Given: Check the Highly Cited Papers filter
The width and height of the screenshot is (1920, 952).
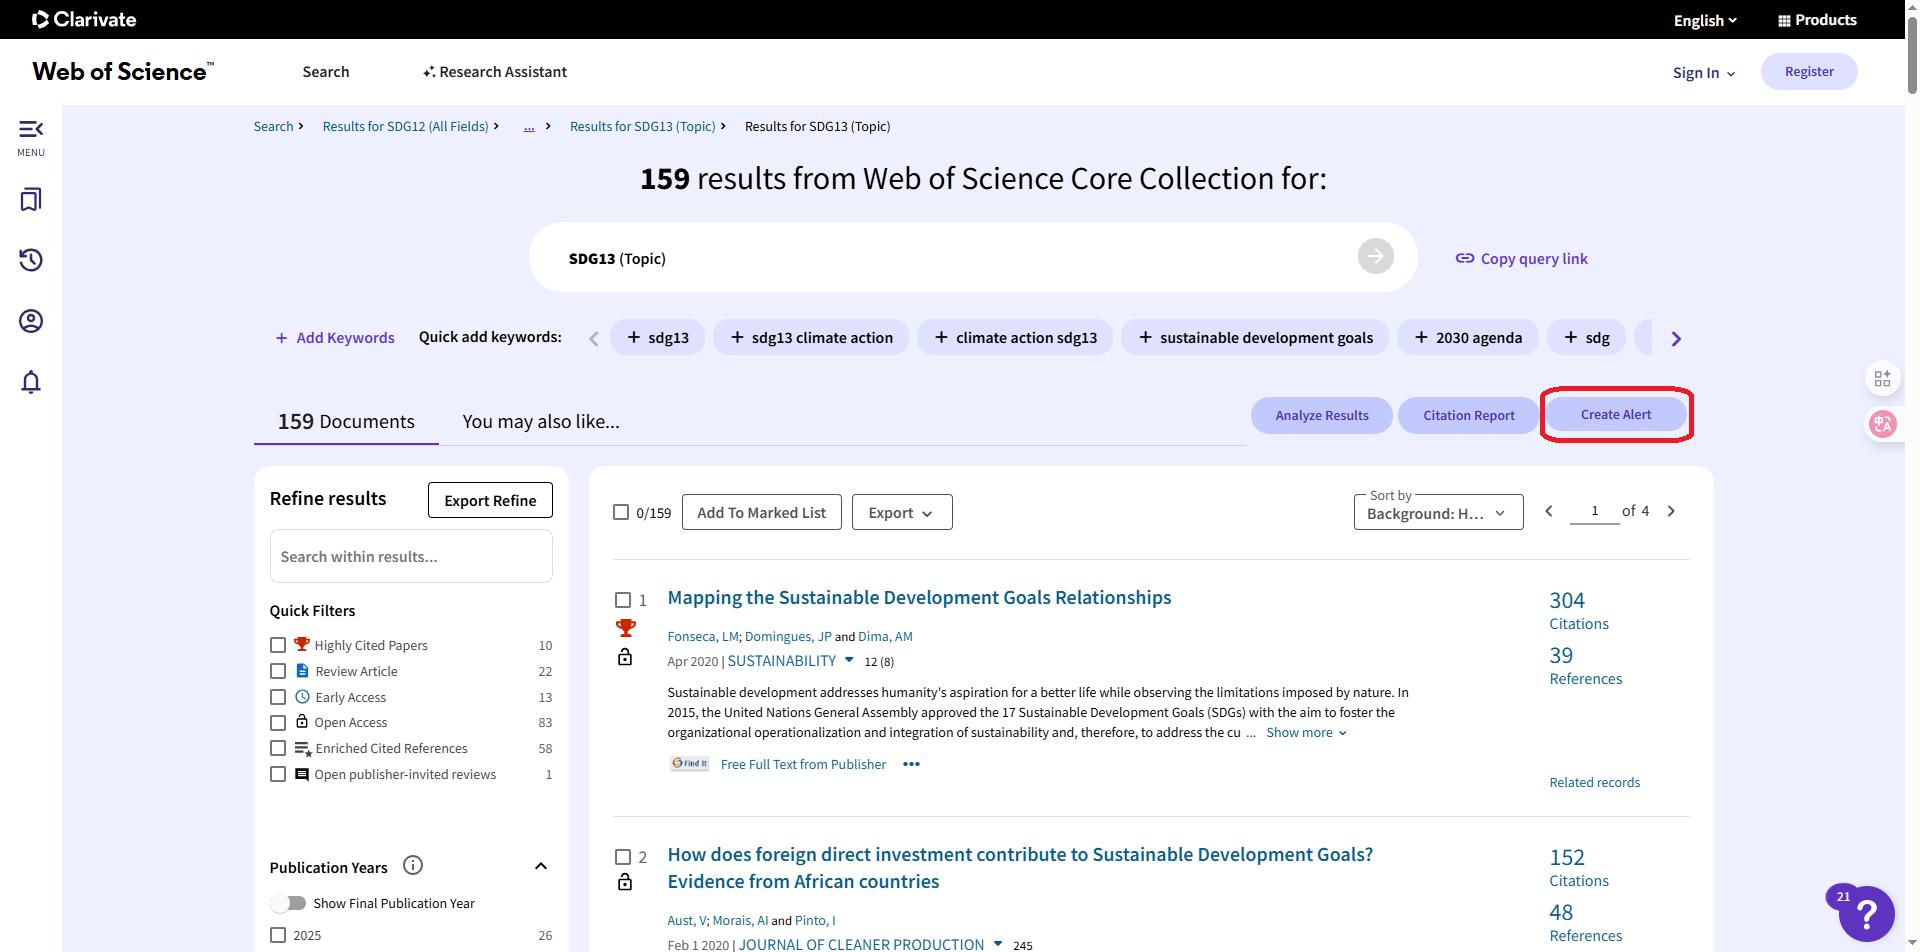Looking at the screenshot, I should click(278, 645).
